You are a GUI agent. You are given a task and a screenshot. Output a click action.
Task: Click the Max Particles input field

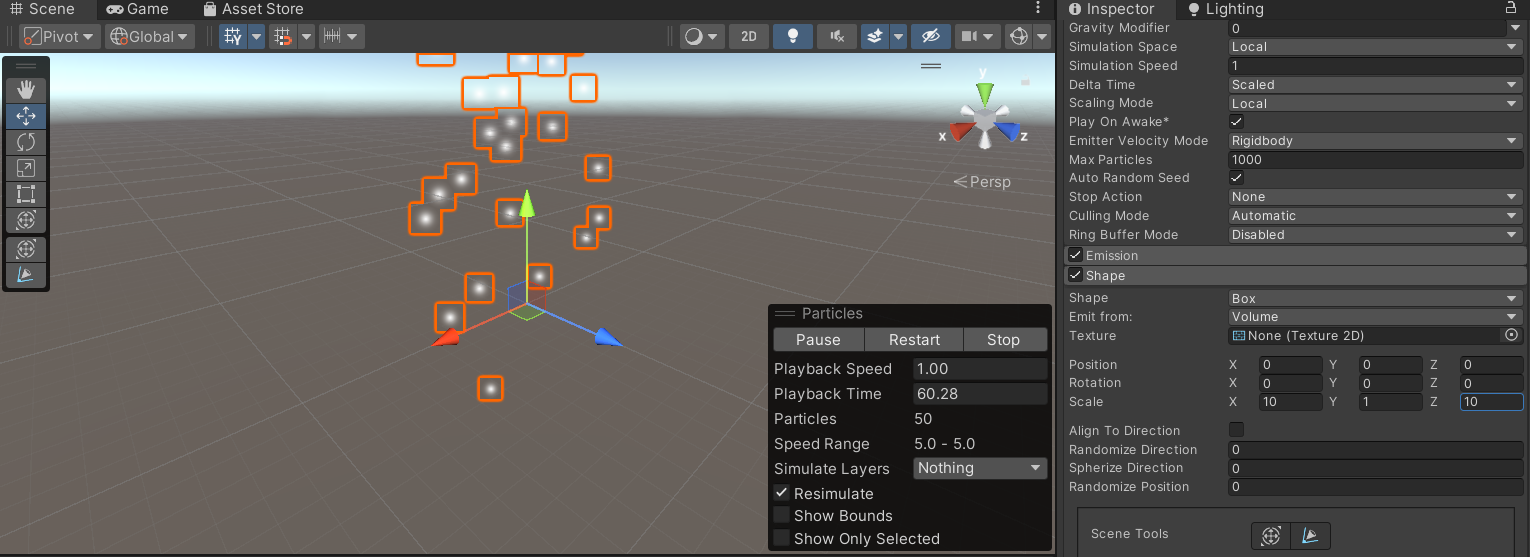point(1374,160)
